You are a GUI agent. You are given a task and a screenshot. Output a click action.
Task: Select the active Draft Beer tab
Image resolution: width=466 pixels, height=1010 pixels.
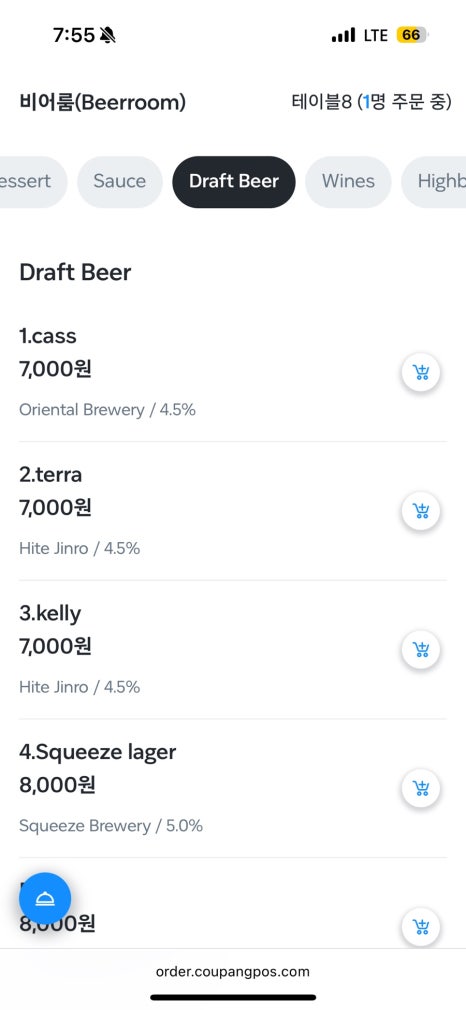234,182
